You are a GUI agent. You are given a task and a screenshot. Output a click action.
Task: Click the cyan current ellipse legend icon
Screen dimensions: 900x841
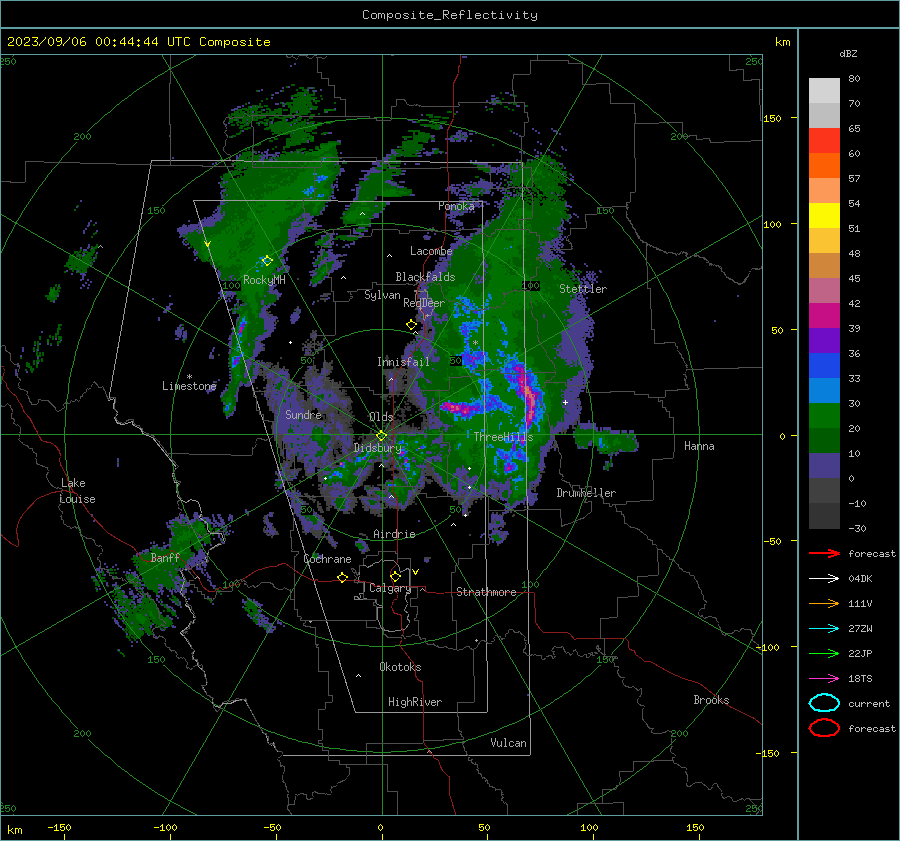[x=824, y=703]
